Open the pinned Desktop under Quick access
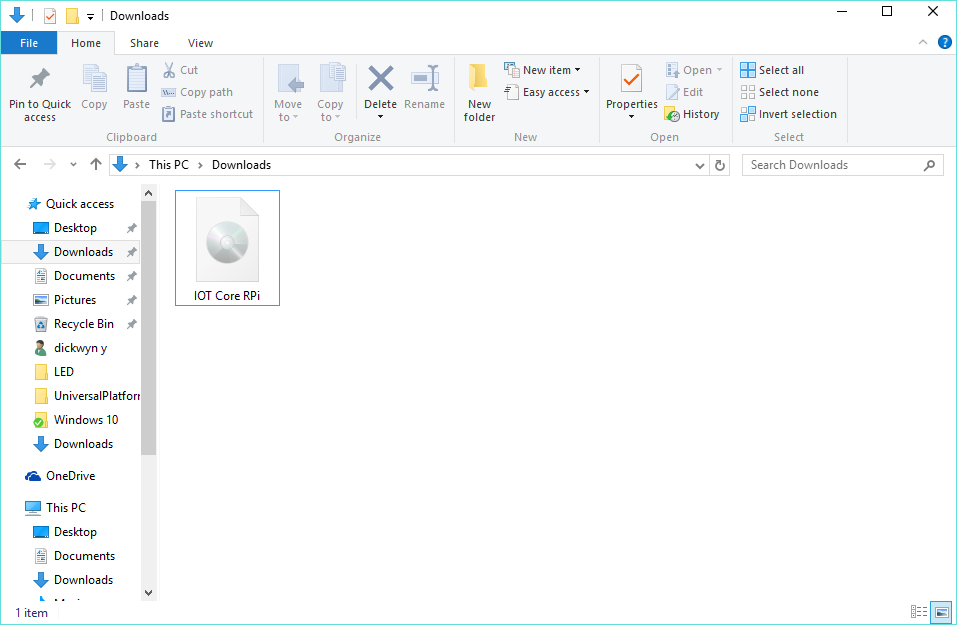Image resolution: width=957 pixels, height=625 pixels. (x=75, y=228)
